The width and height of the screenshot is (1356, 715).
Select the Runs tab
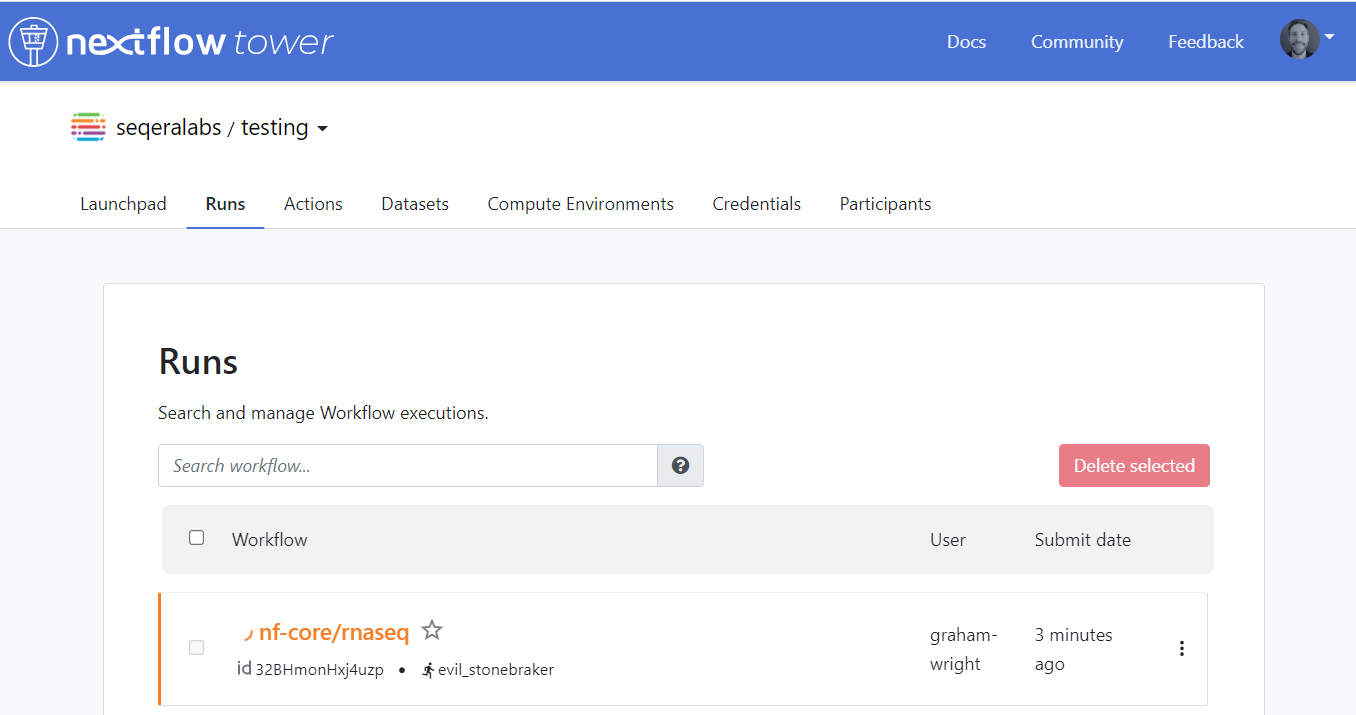225,203
